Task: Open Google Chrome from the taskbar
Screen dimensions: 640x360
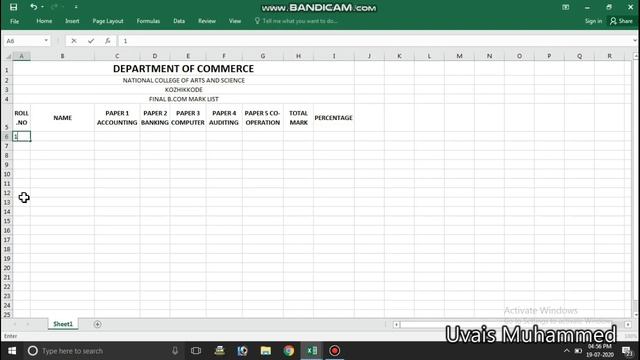Action: (x=289, y=351)
